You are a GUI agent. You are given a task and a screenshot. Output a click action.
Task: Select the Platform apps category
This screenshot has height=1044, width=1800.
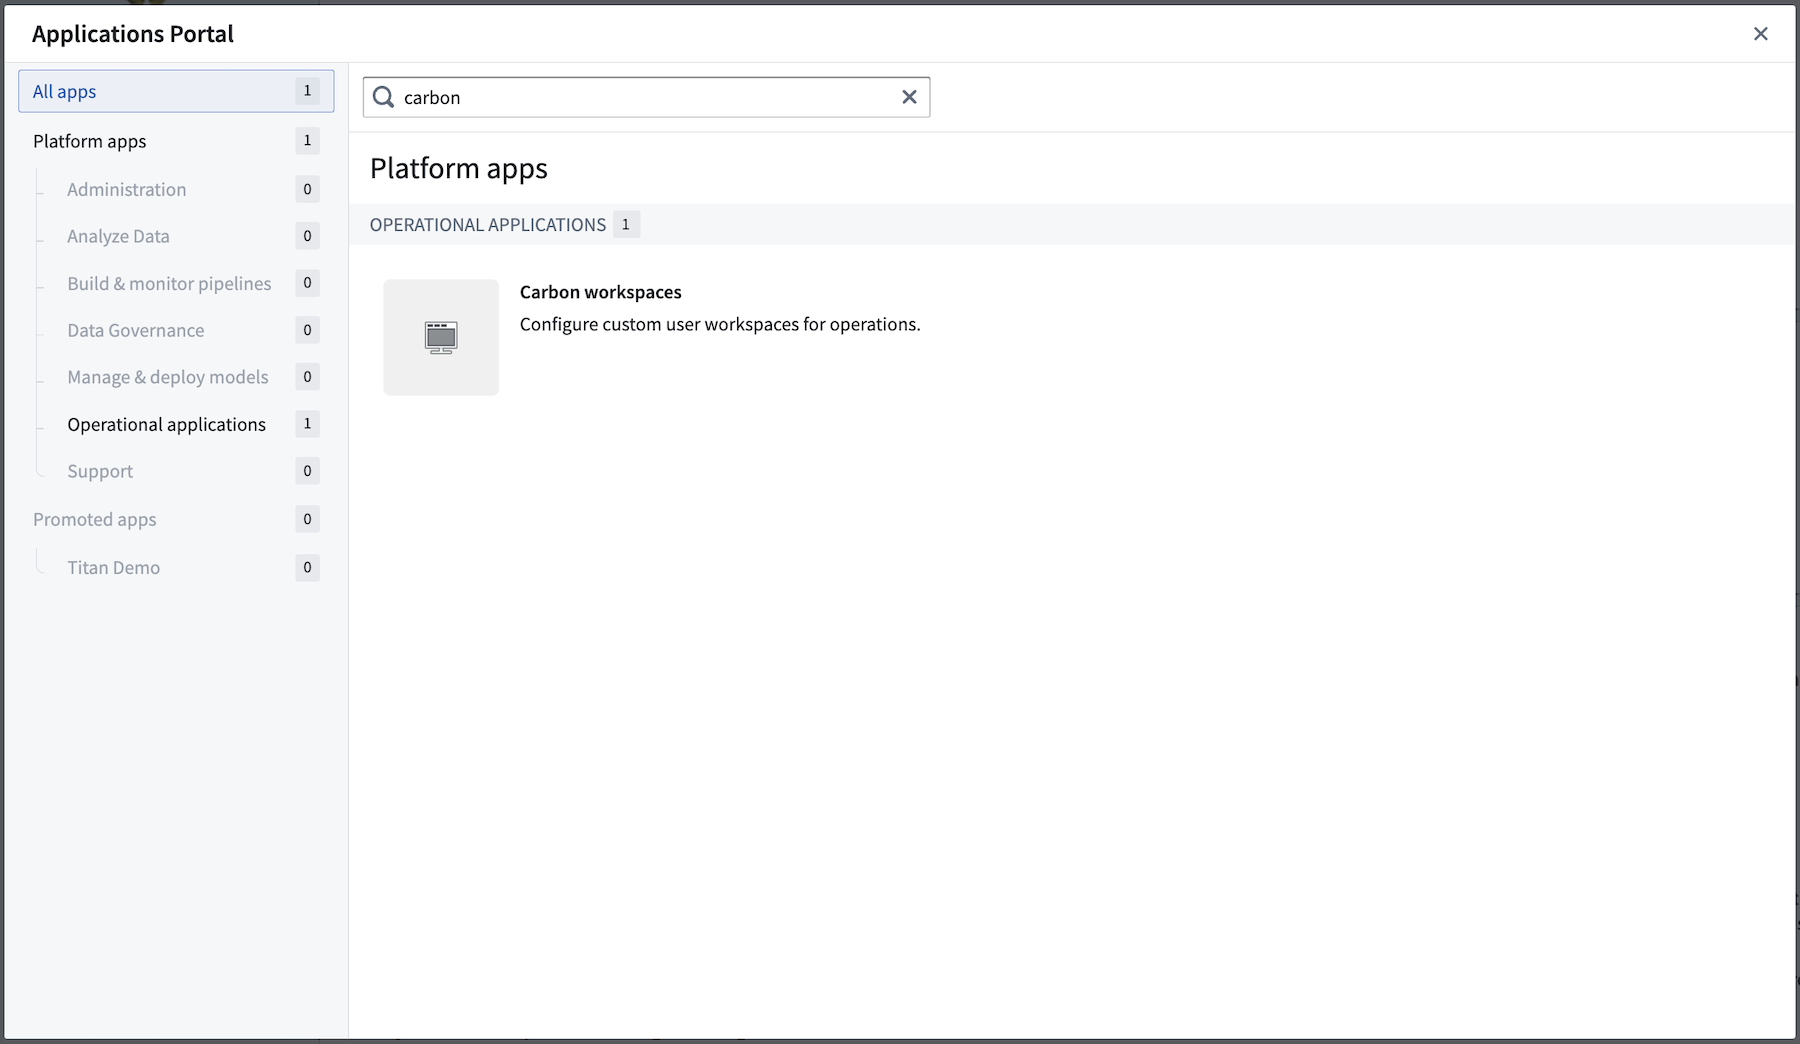pos(176,141)
